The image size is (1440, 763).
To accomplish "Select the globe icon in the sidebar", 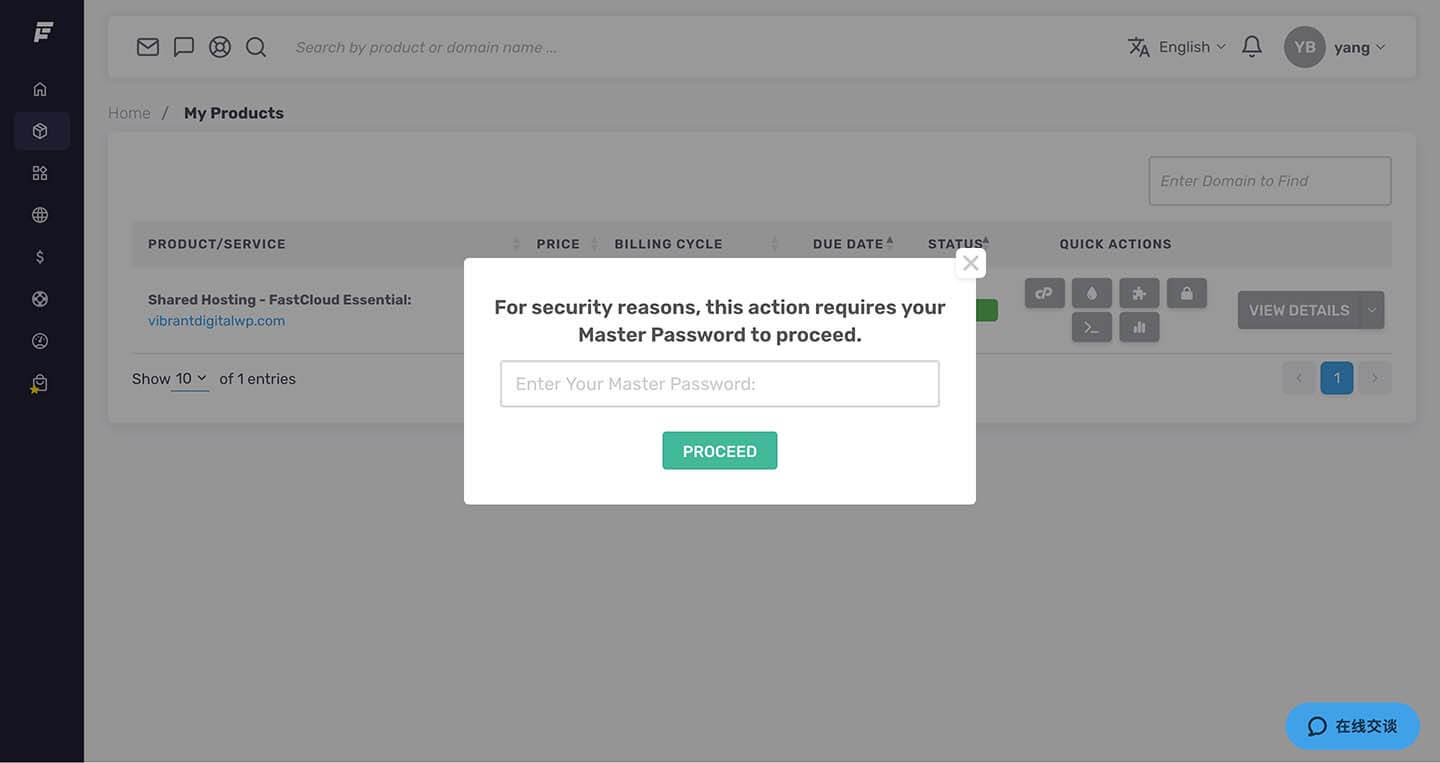I will click(x=40, y=215).
